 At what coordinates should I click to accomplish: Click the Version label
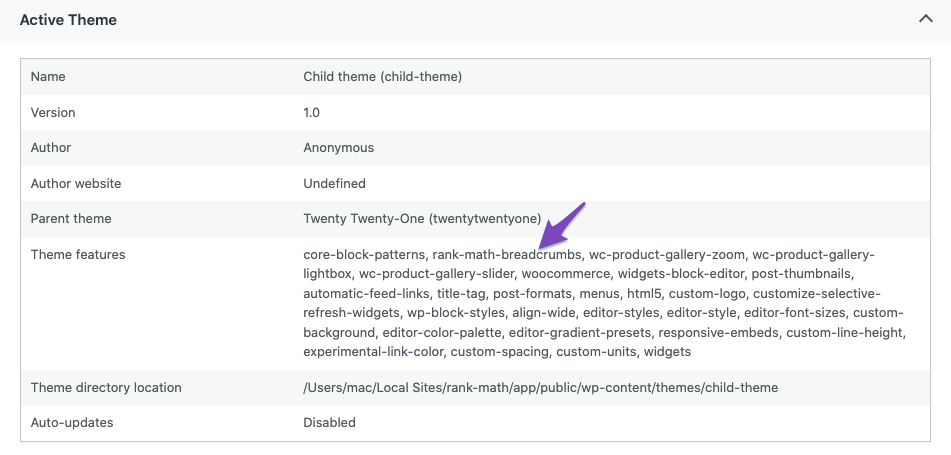(53, 112)
